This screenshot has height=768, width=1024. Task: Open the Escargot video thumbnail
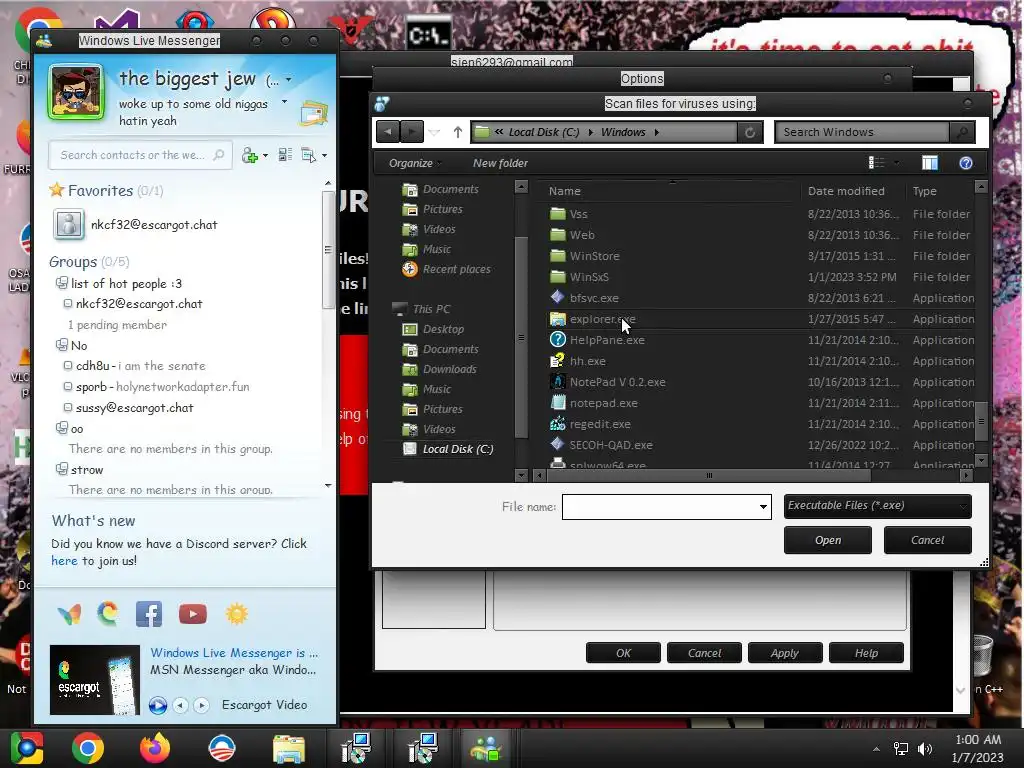point(95,680)
